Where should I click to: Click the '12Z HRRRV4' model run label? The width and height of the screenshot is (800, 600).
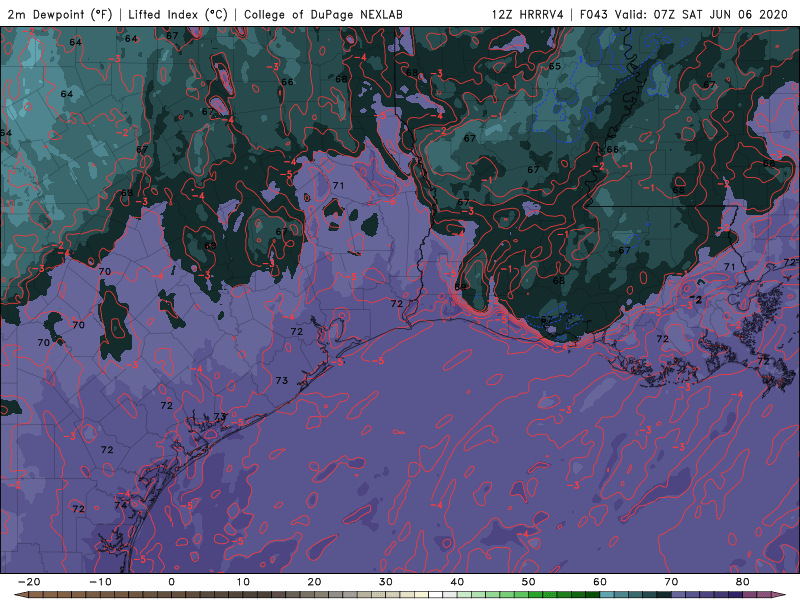pos(528,14)
